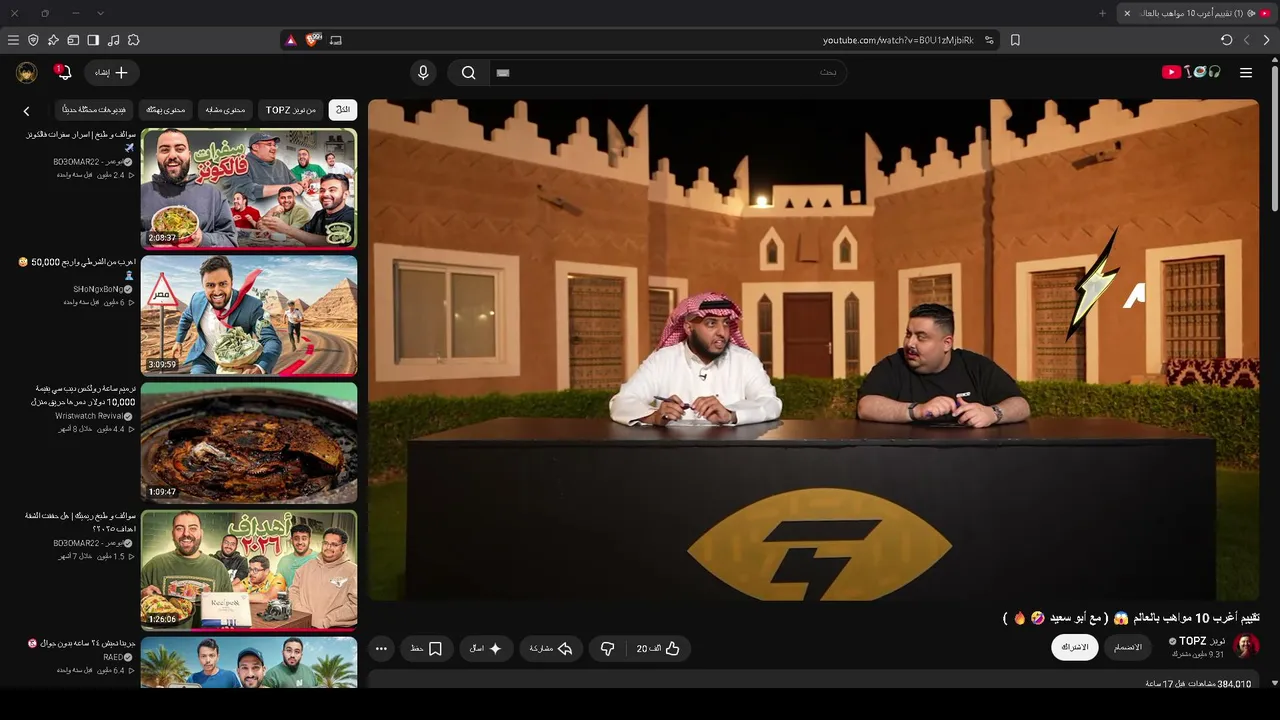Open the account avatar menu
The height and width of the screenshot is (720, 1280).
(27, 72)
